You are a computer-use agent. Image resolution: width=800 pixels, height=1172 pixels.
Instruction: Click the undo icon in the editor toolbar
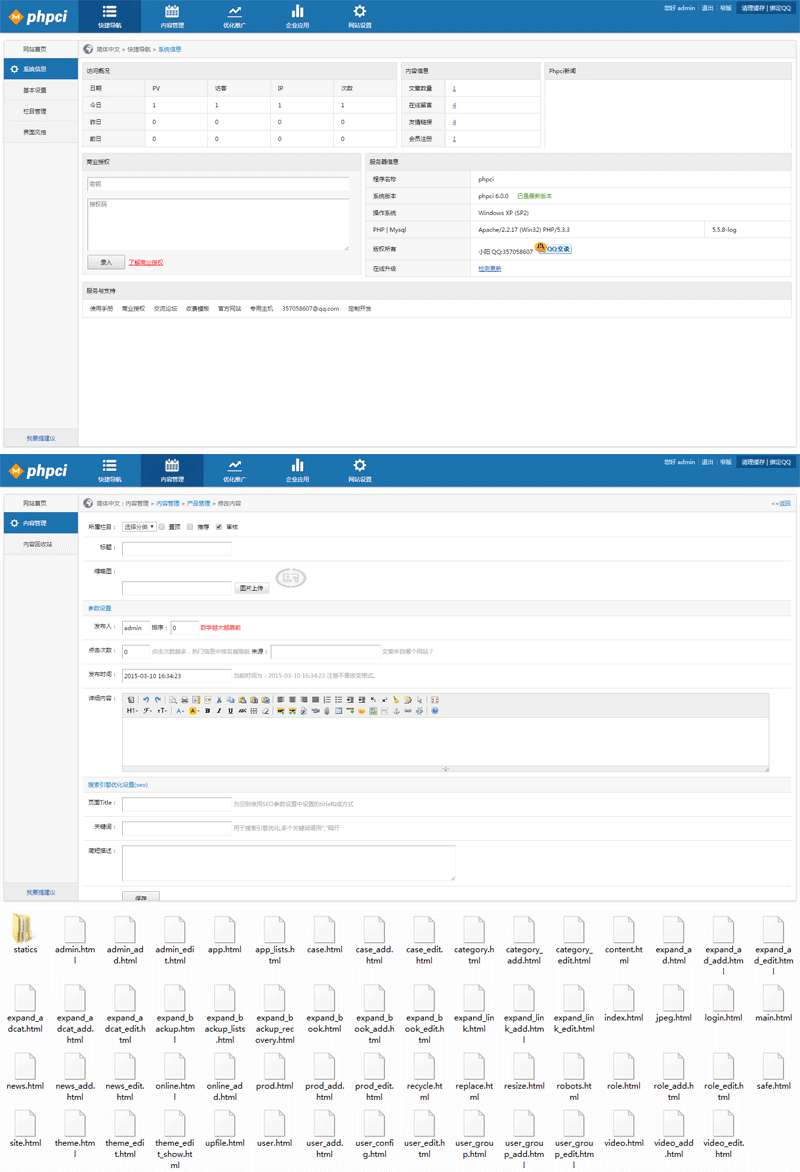coord(146,699)
